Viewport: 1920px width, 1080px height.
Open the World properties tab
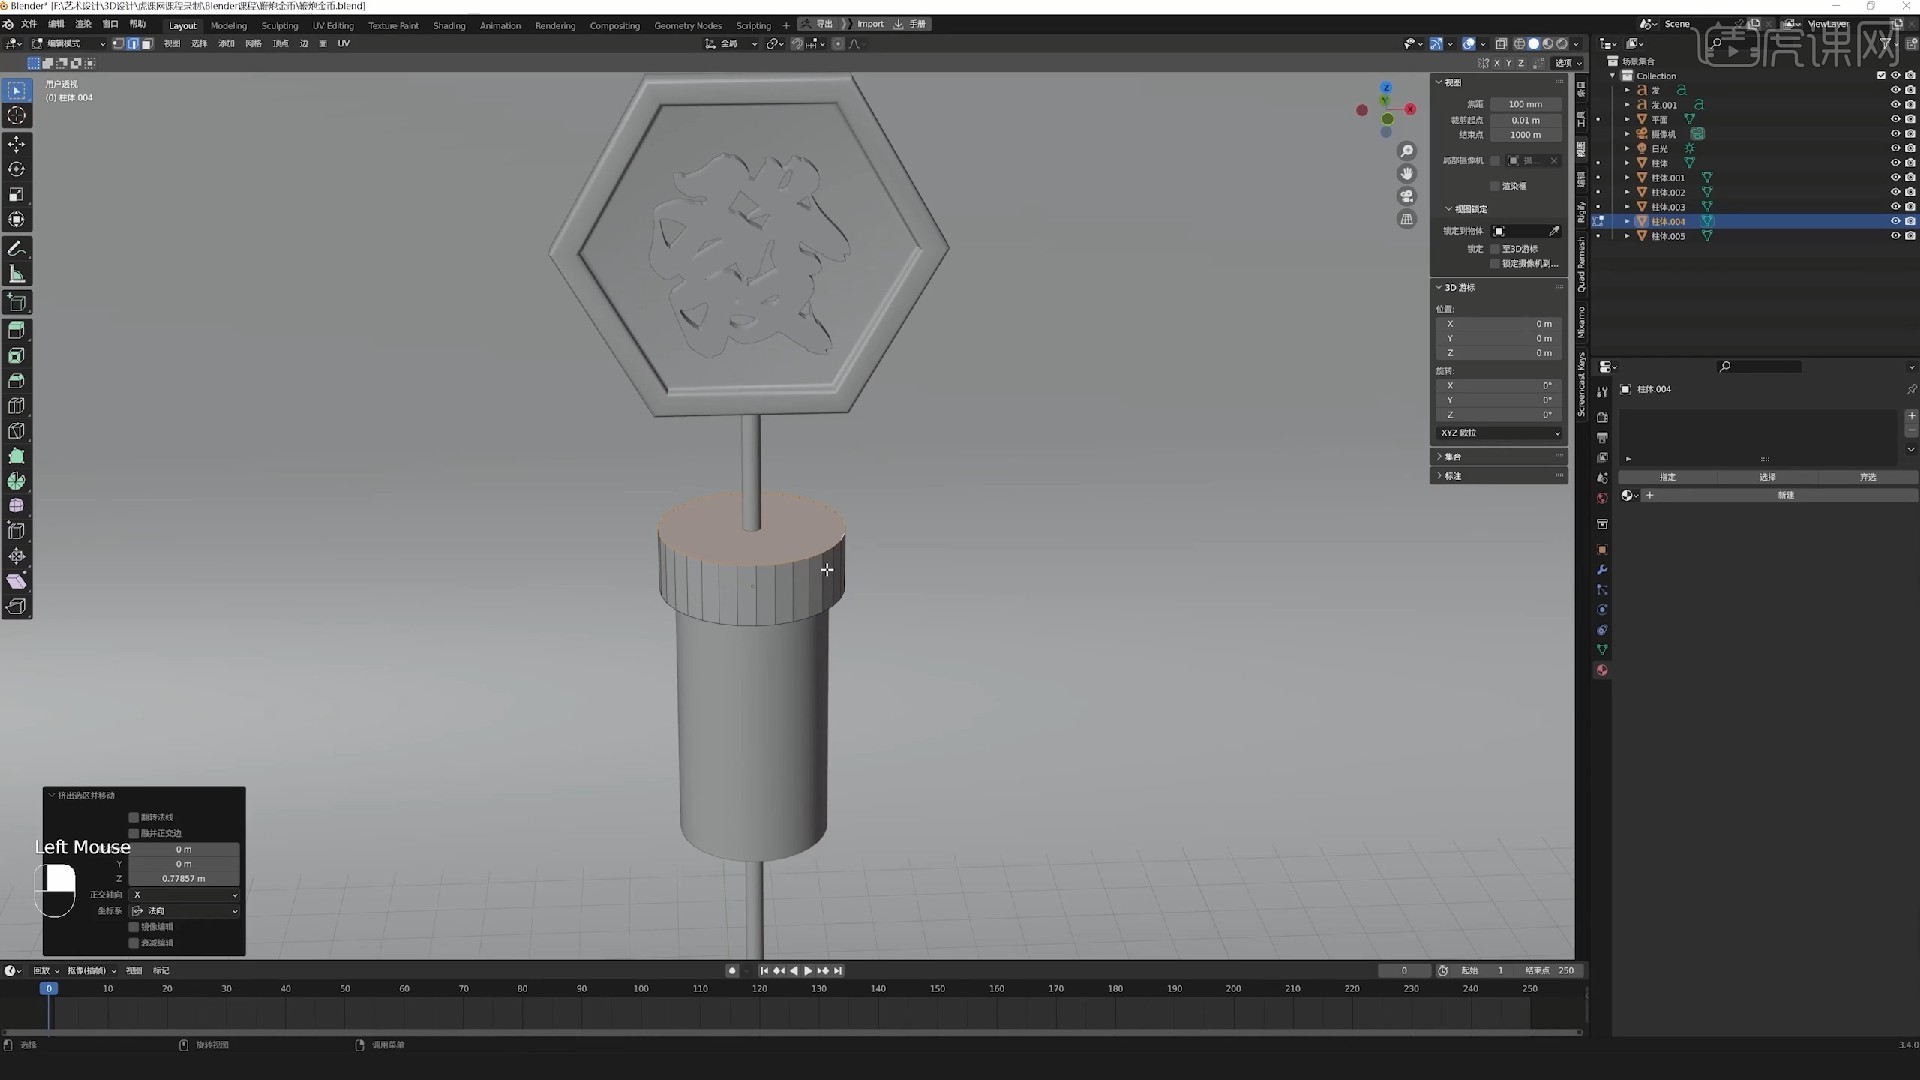tap(1602, 498)
